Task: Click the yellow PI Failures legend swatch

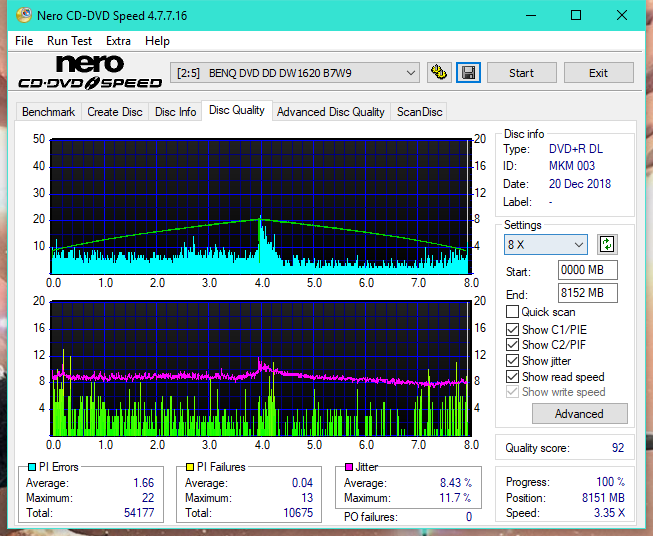Action: pyautogui.click(x=190, y=467)
